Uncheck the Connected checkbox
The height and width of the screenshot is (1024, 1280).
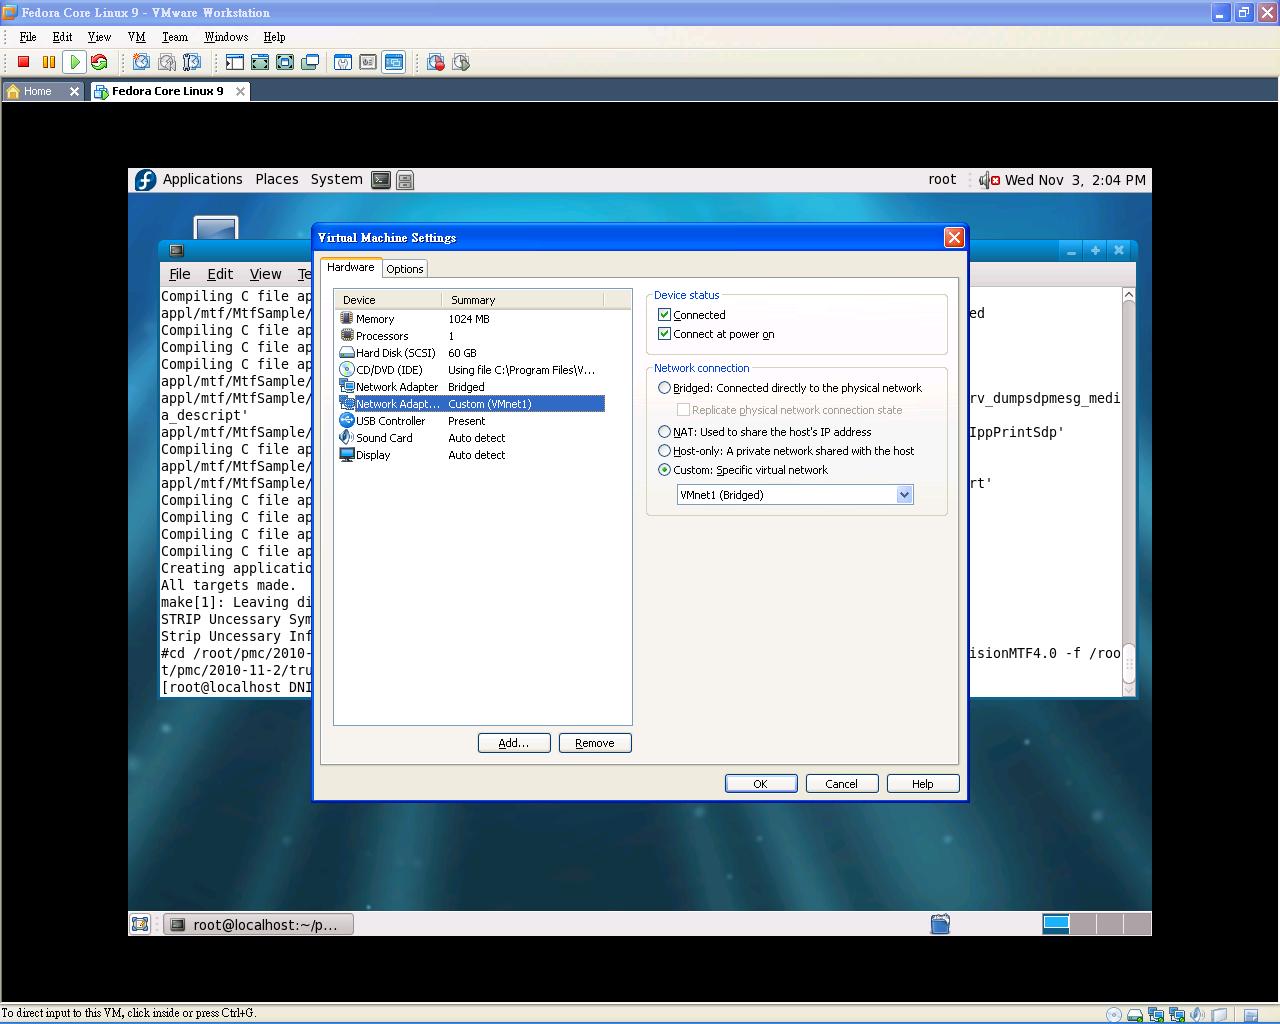coord(664,315)
